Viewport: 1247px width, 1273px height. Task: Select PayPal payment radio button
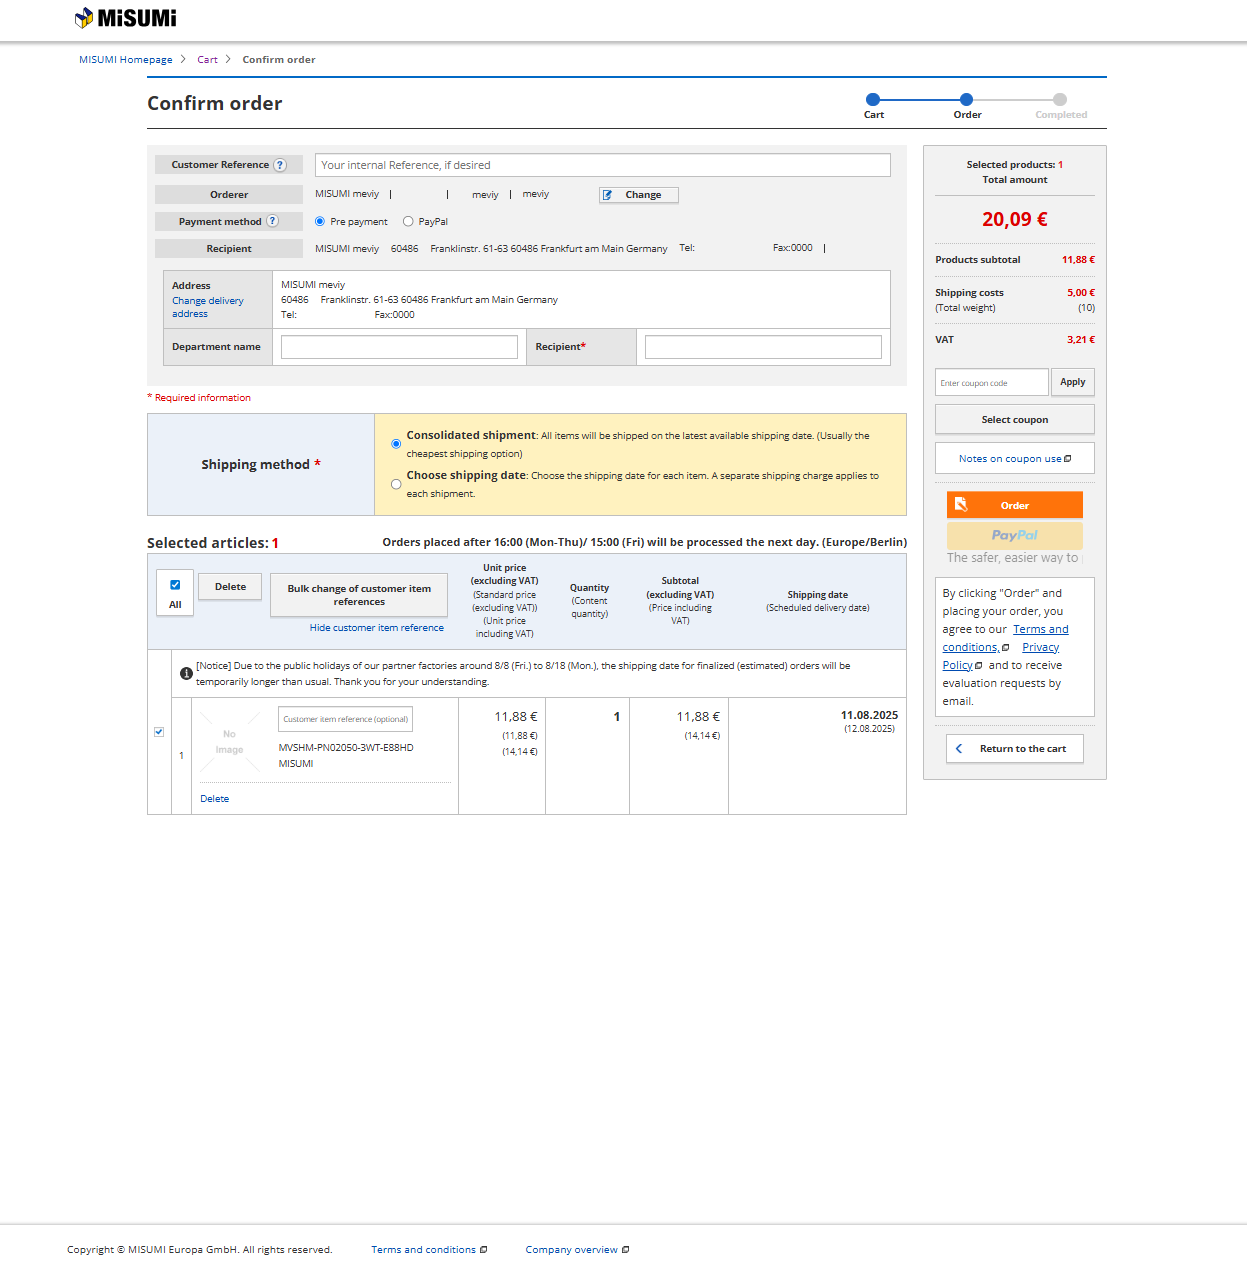coord(408,221)
